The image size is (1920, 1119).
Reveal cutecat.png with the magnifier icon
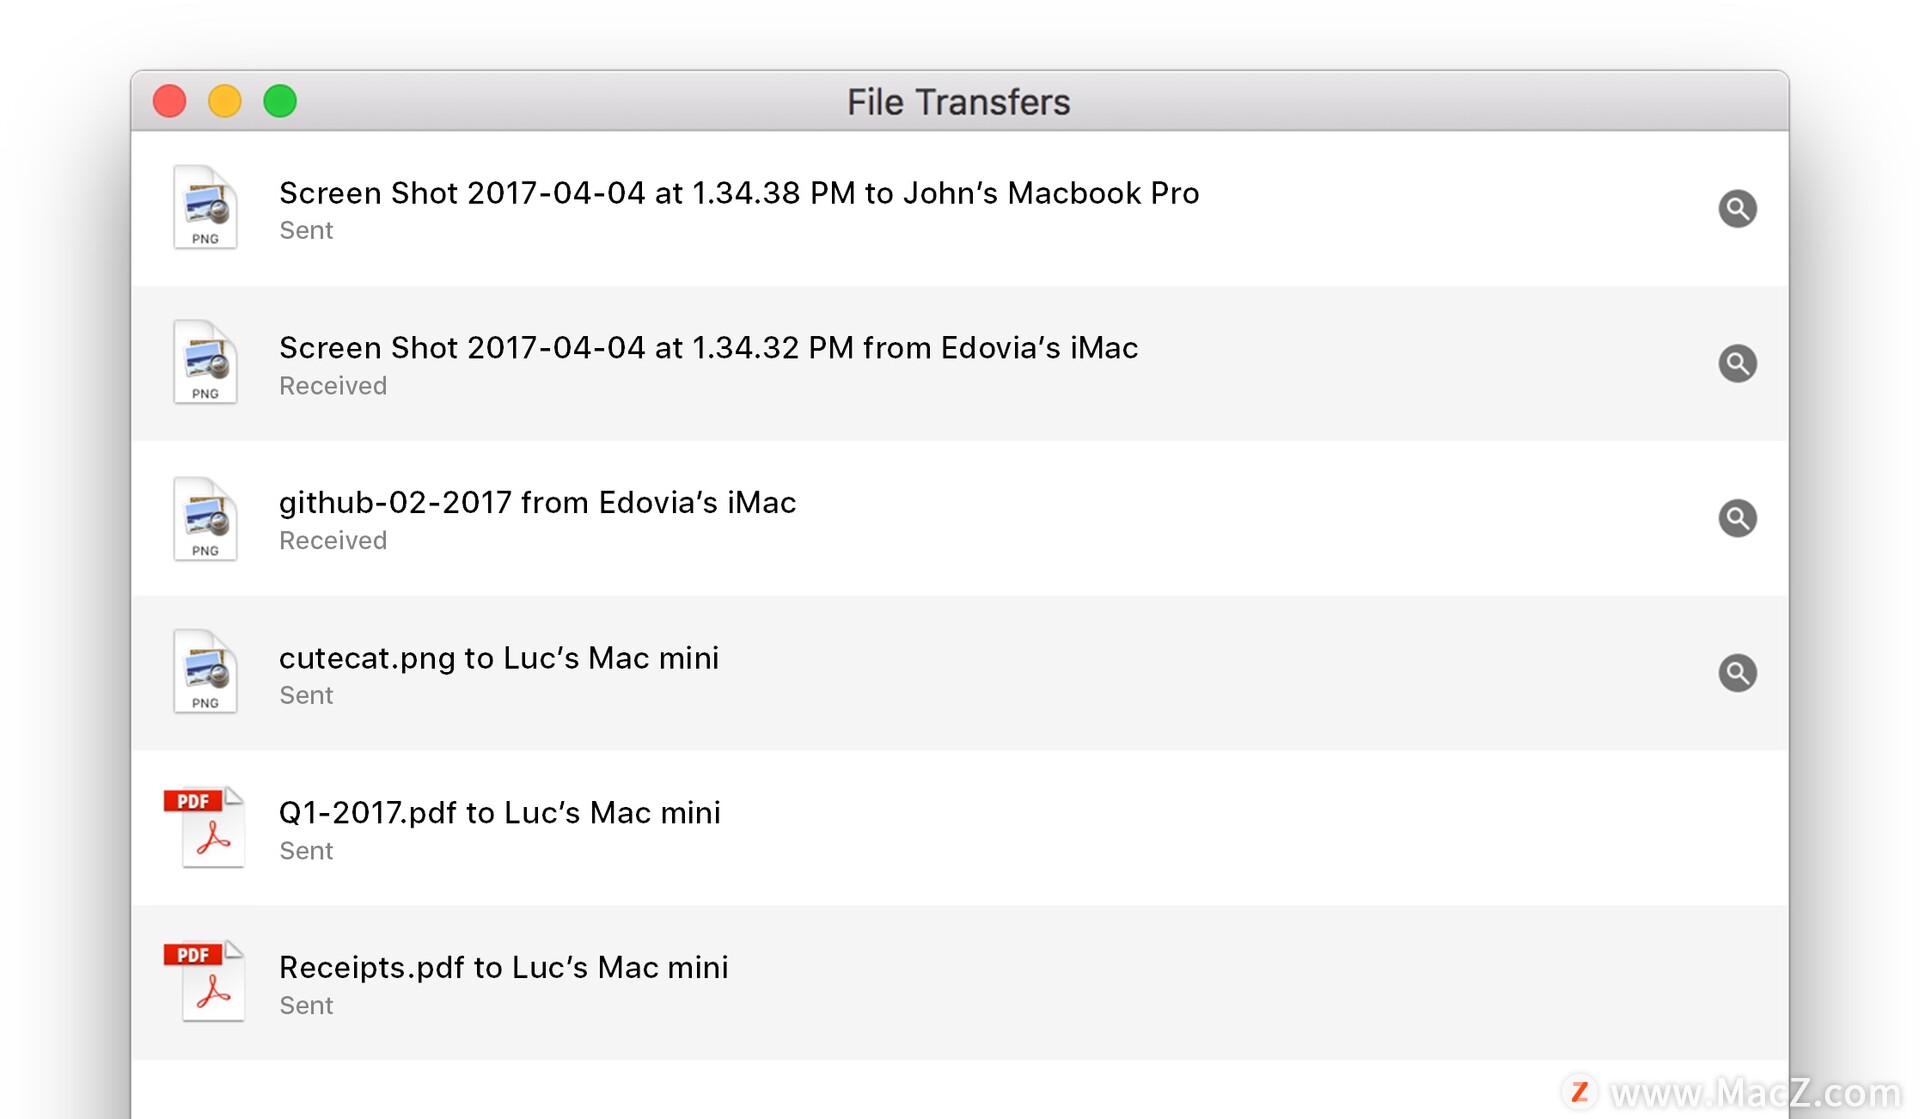(1737, 673)
